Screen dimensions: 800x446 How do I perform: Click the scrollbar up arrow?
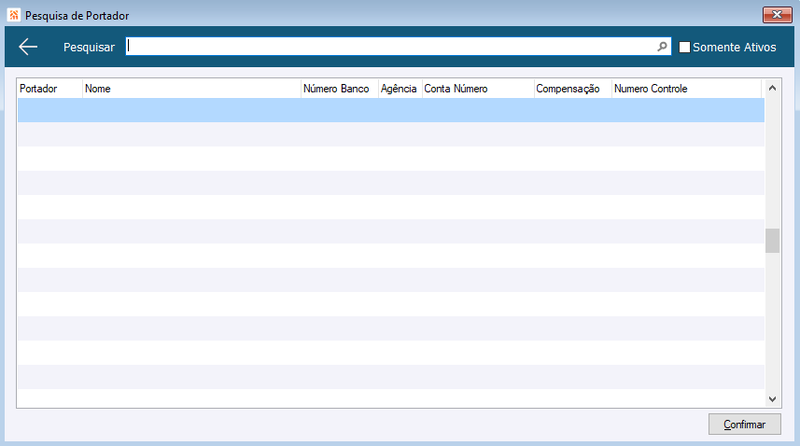pos(772,88)
